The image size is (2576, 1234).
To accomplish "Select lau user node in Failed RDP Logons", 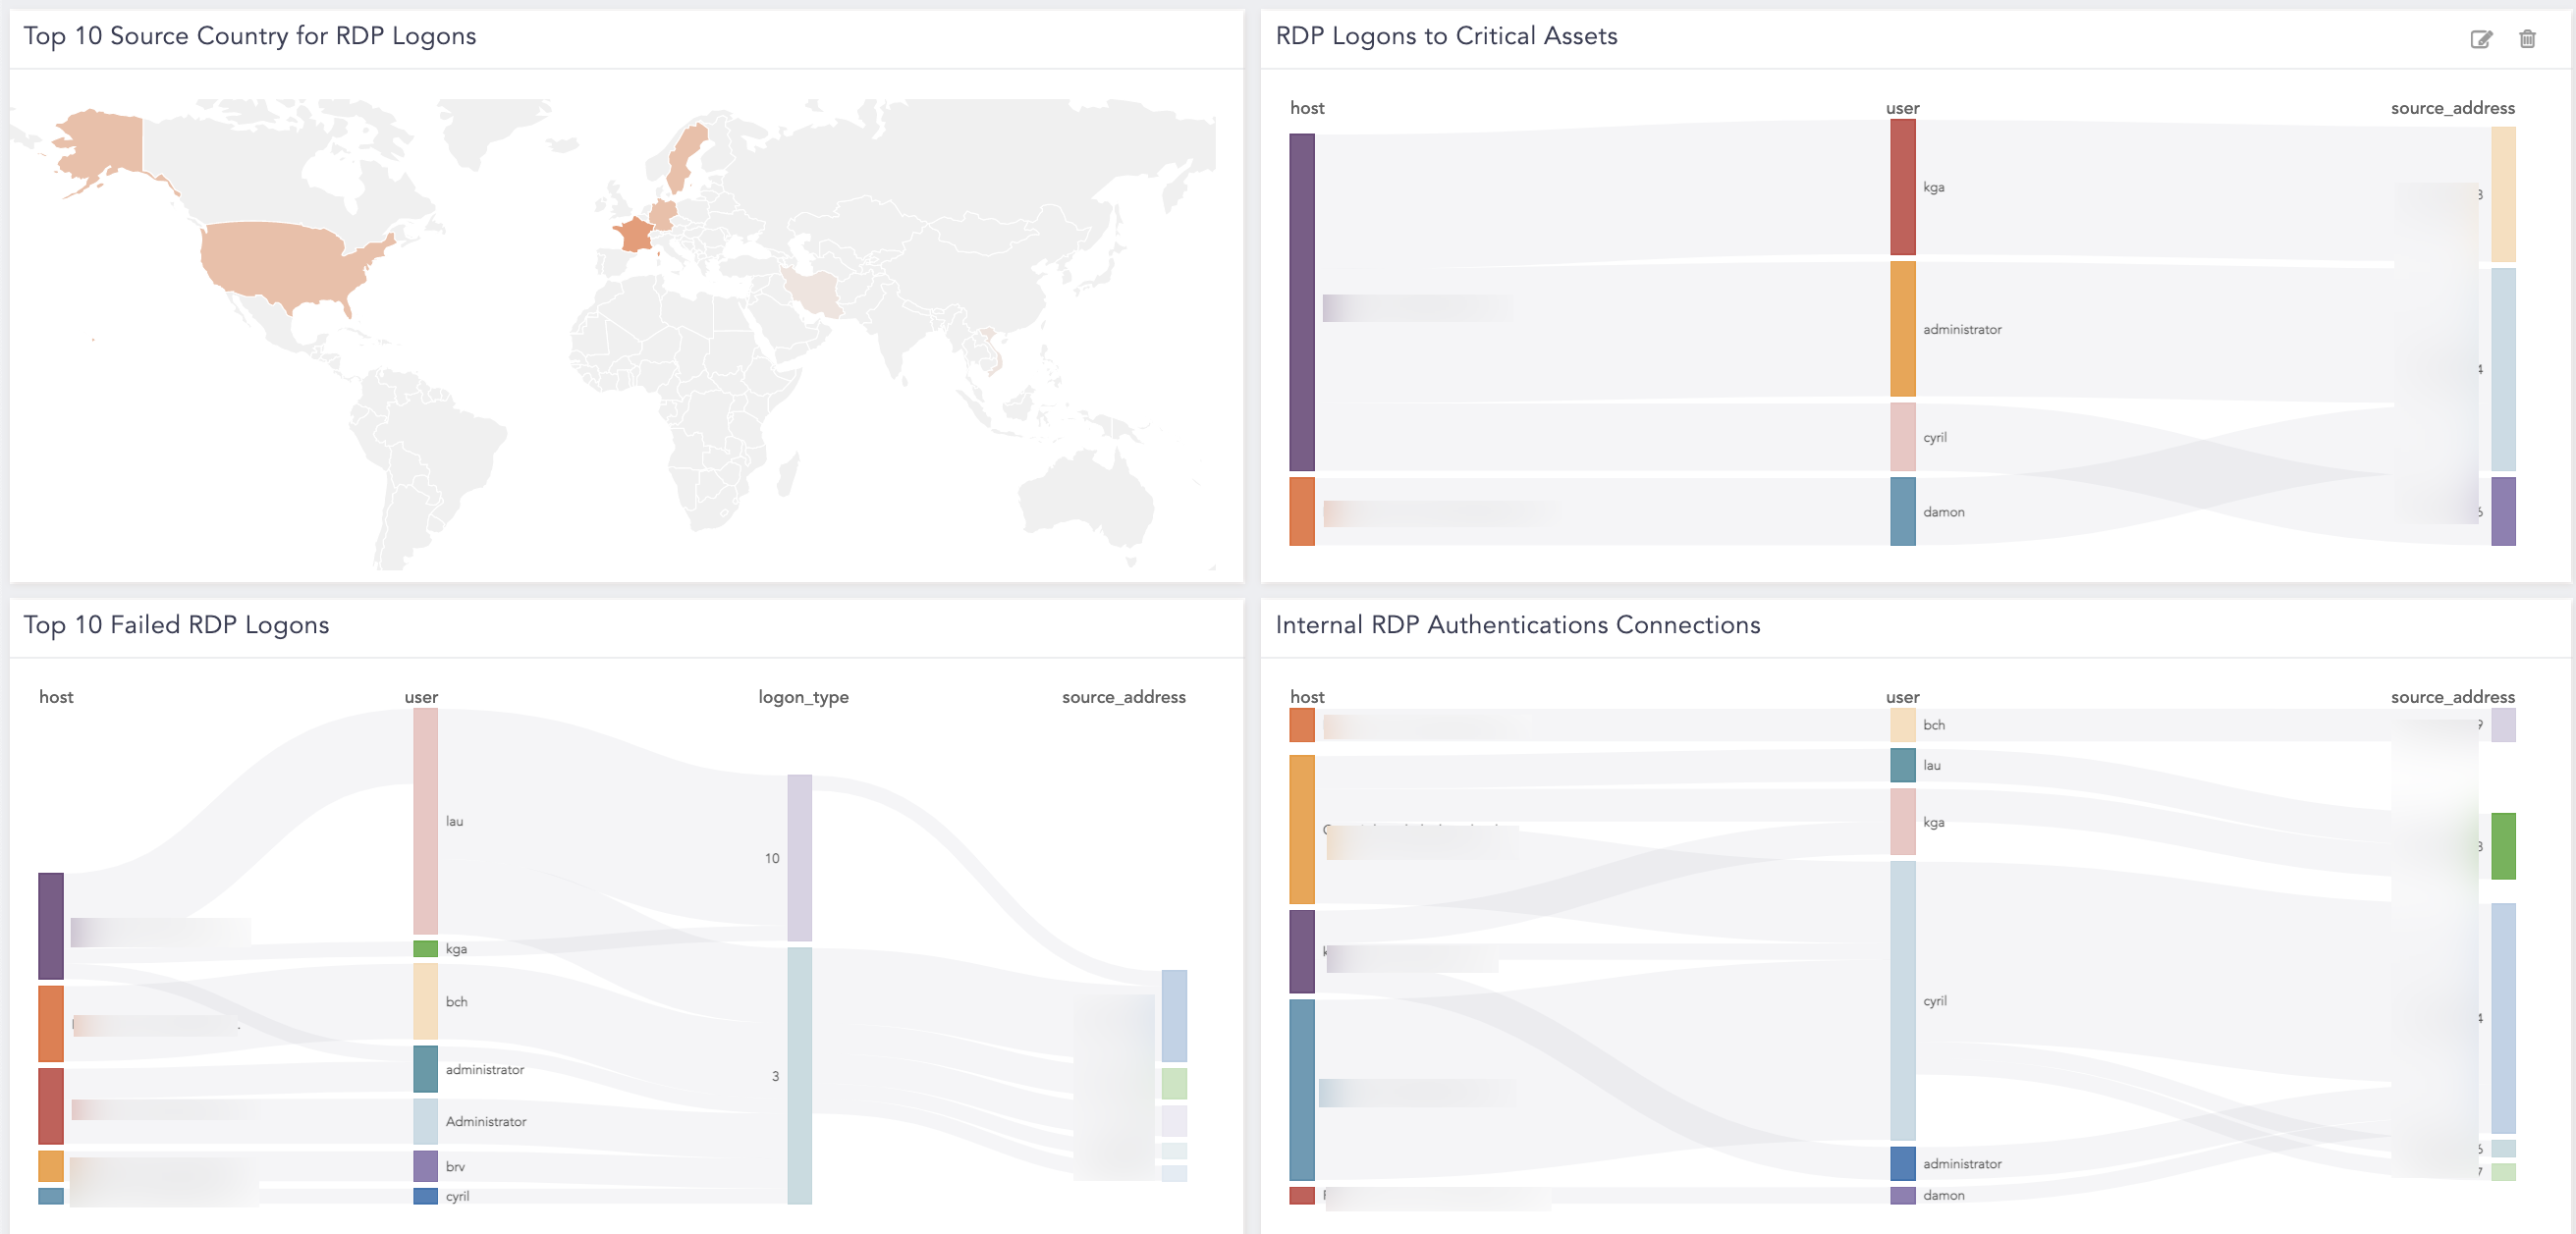I will coord(425,821).
